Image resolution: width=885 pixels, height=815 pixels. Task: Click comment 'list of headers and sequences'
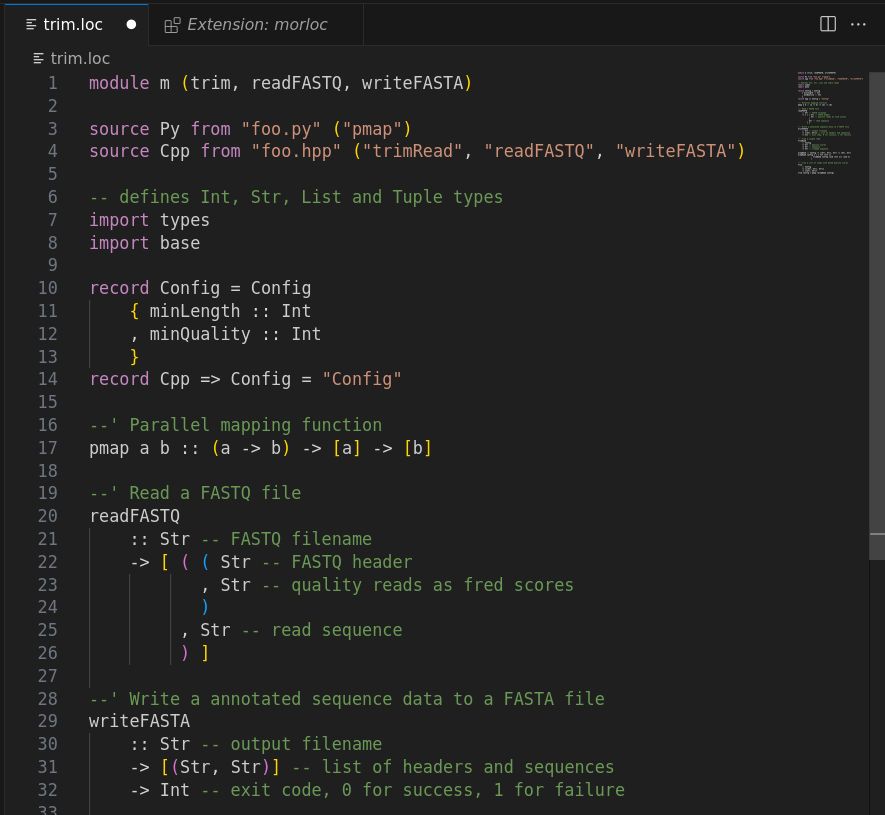[x=468, y=768]
